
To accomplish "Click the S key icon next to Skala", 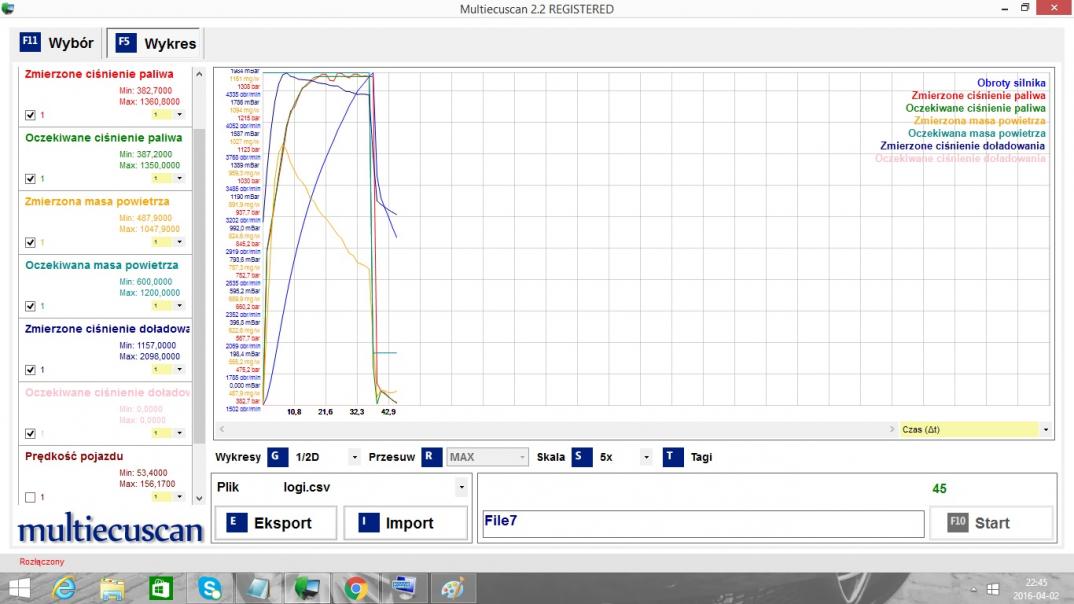I will (582, 457).
